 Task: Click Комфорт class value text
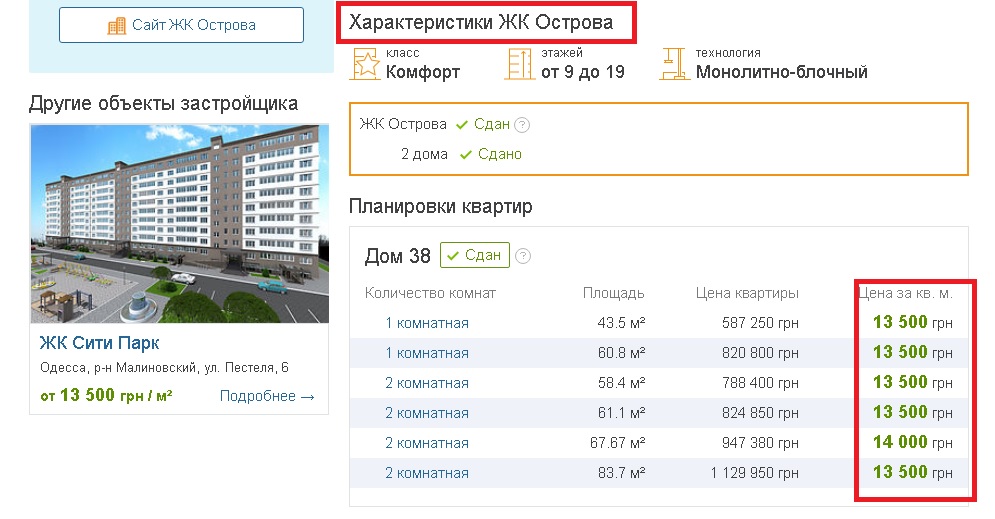423,72
